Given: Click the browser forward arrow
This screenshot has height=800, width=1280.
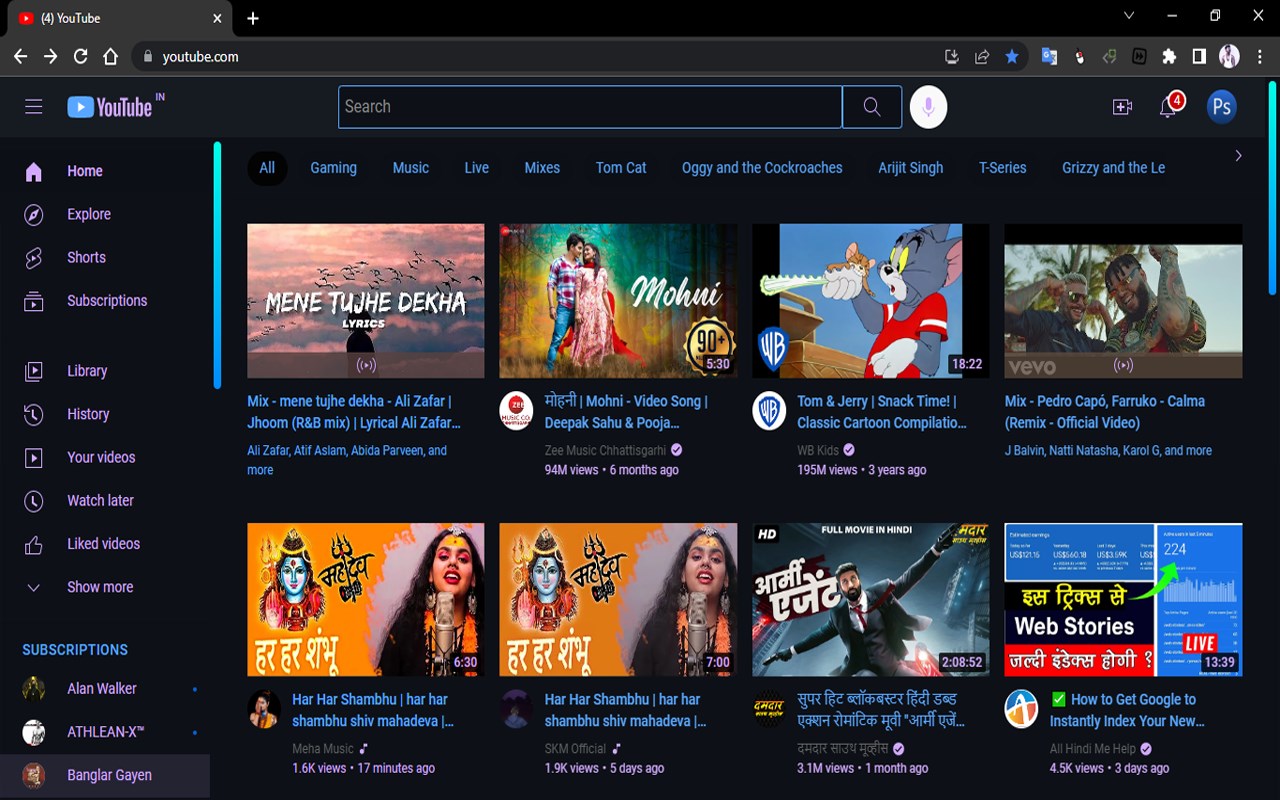Looking at the screenshot, I should point(50,57).
